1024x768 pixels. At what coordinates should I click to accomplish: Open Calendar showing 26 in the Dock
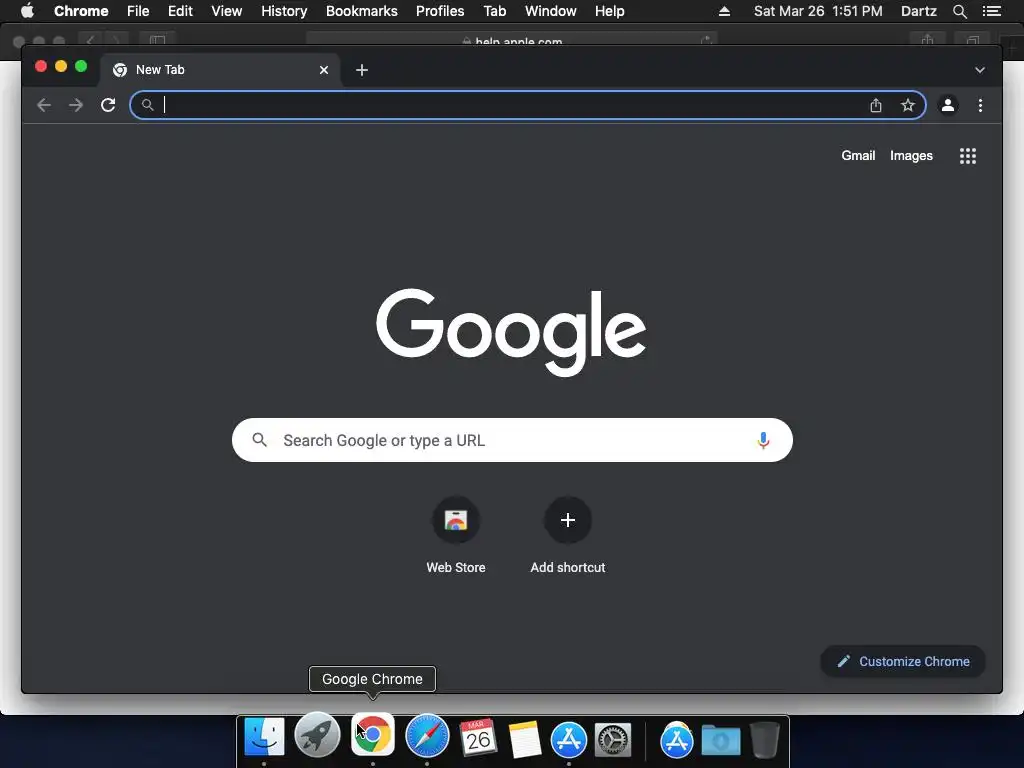pyautogui.click(x=479, y=738)
